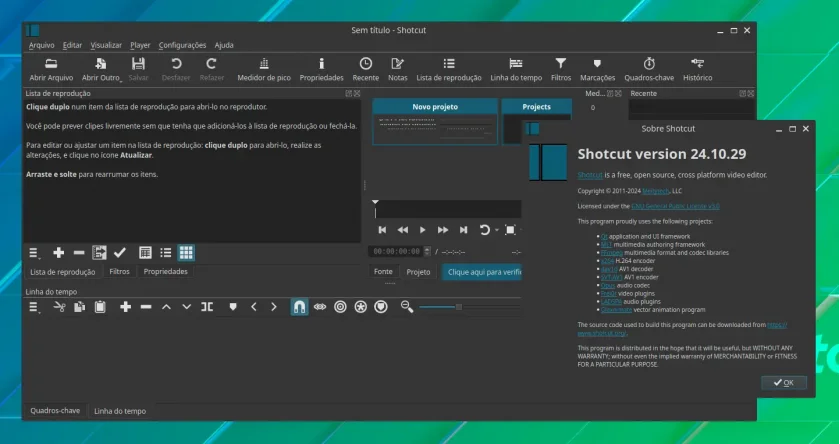Image resolution: width=840 pixels, height=444 pixels.
Task: Adjust the timeline zoom slider
Action: pyautogui.click(x=469, y=307)
